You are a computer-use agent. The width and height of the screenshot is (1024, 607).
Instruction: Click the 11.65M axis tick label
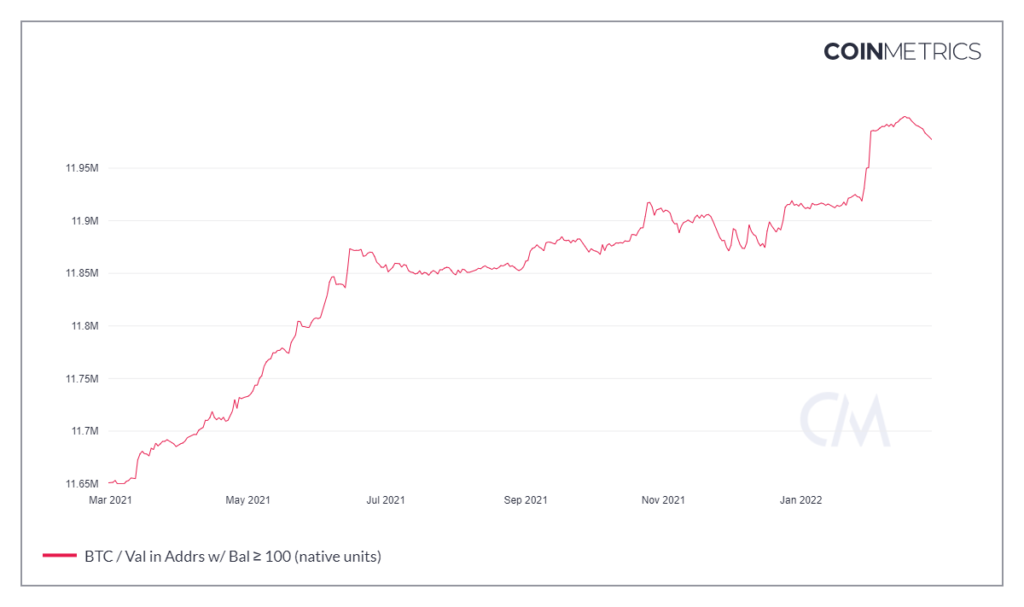click(x=81, y=484)
